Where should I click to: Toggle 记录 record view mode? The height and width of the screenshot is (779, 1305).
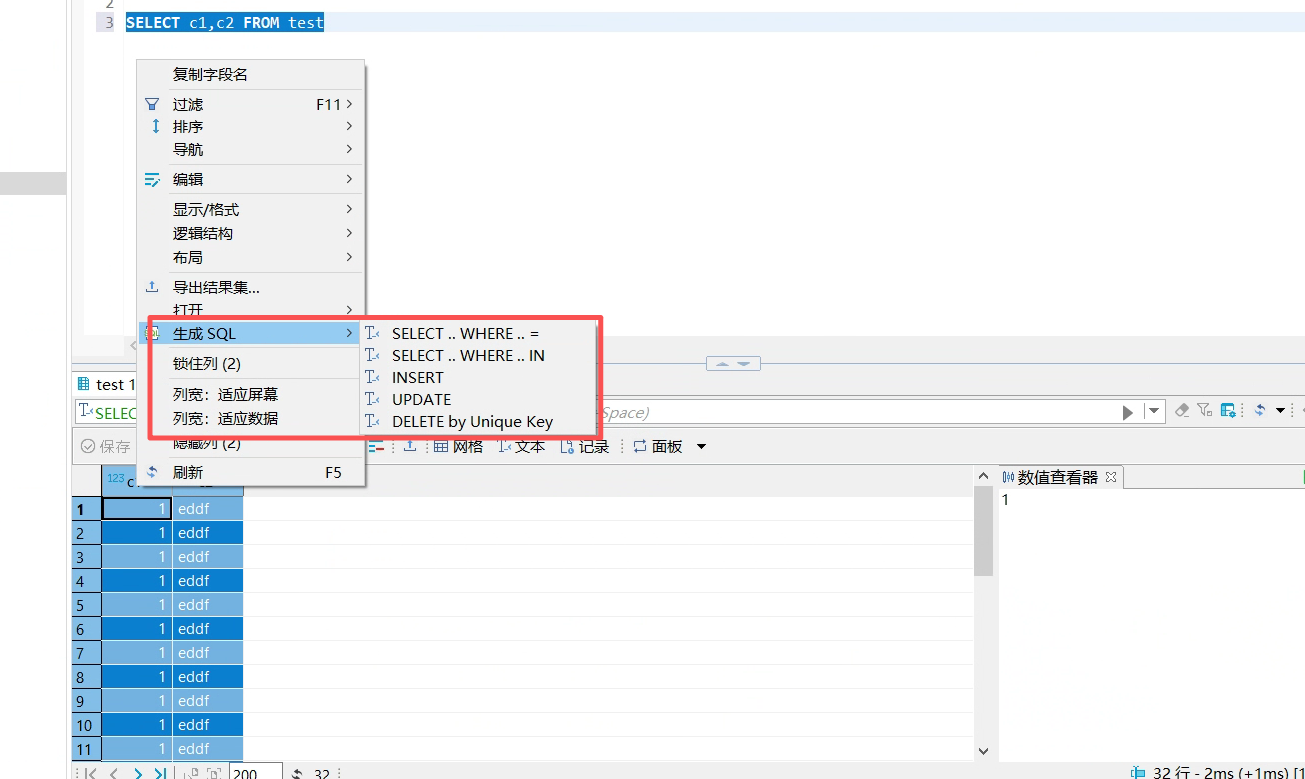pos(584,447)
